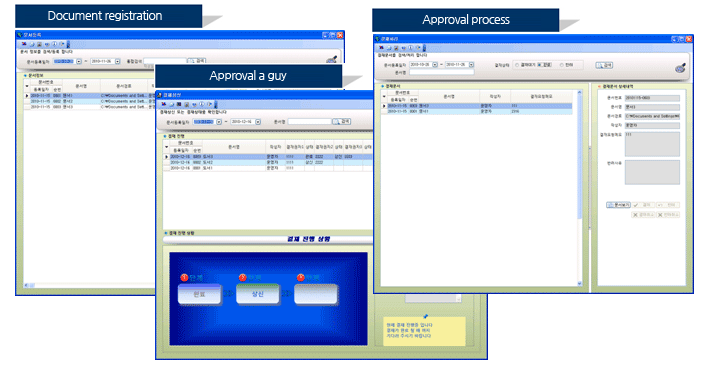Select the last approval status radio button

[x=561, y=65]
